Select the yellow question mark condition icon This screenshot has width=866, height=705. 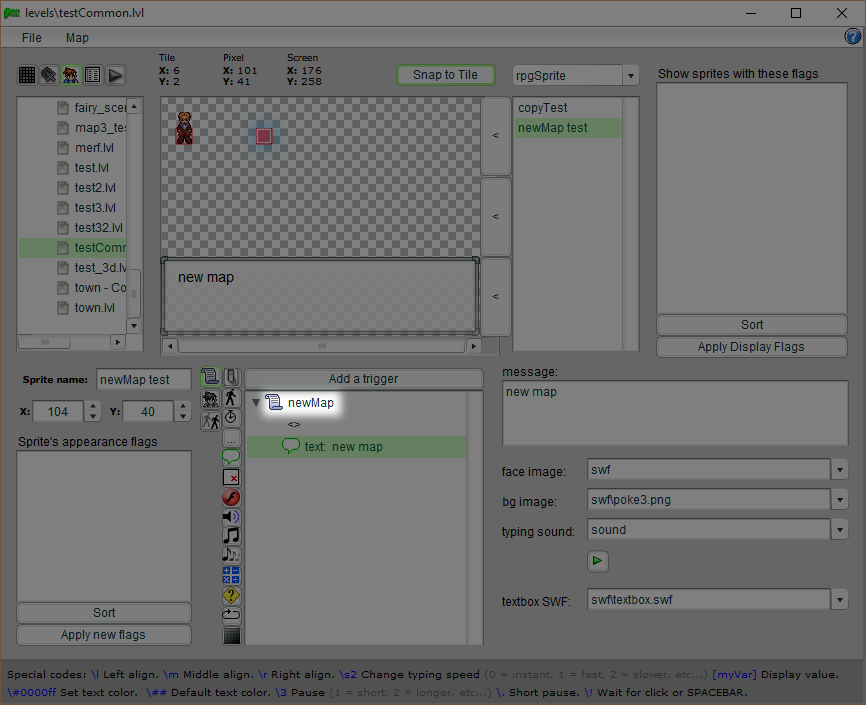pyautogui.click(x=231, y=595)
